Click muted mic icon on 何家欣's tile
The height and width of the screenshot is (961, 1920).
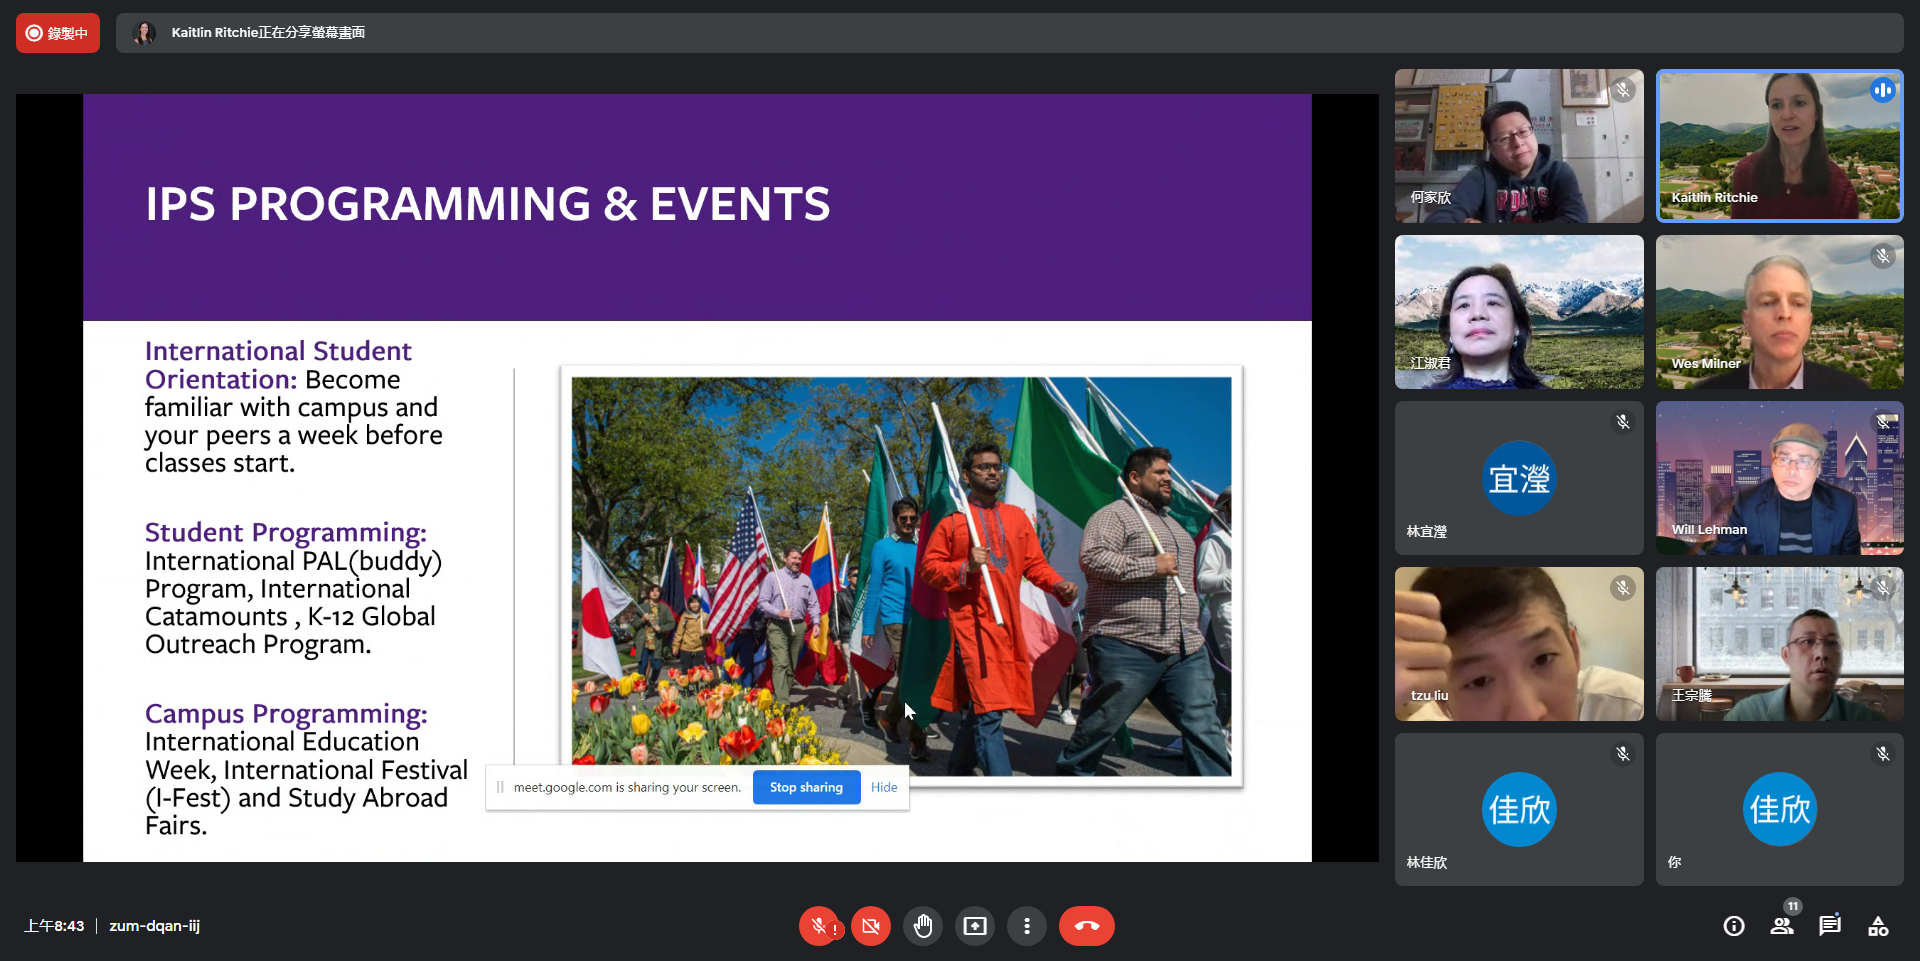(x=1623, y=90)
